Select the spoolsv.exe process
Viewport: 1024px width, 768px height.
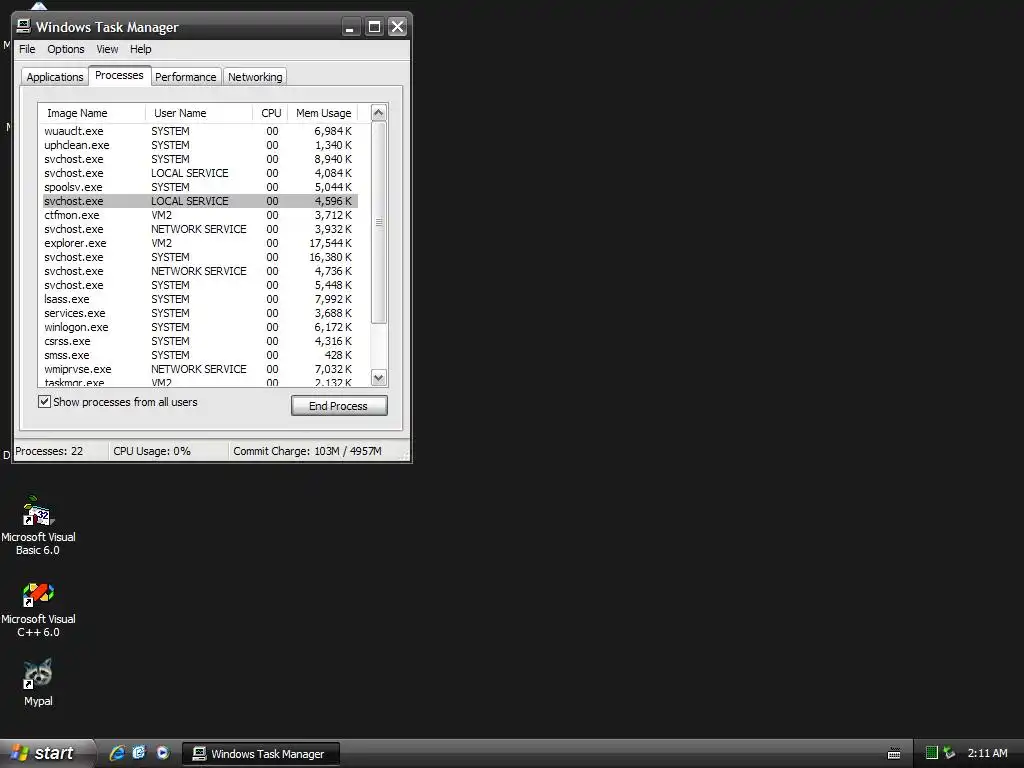[200, 187]
